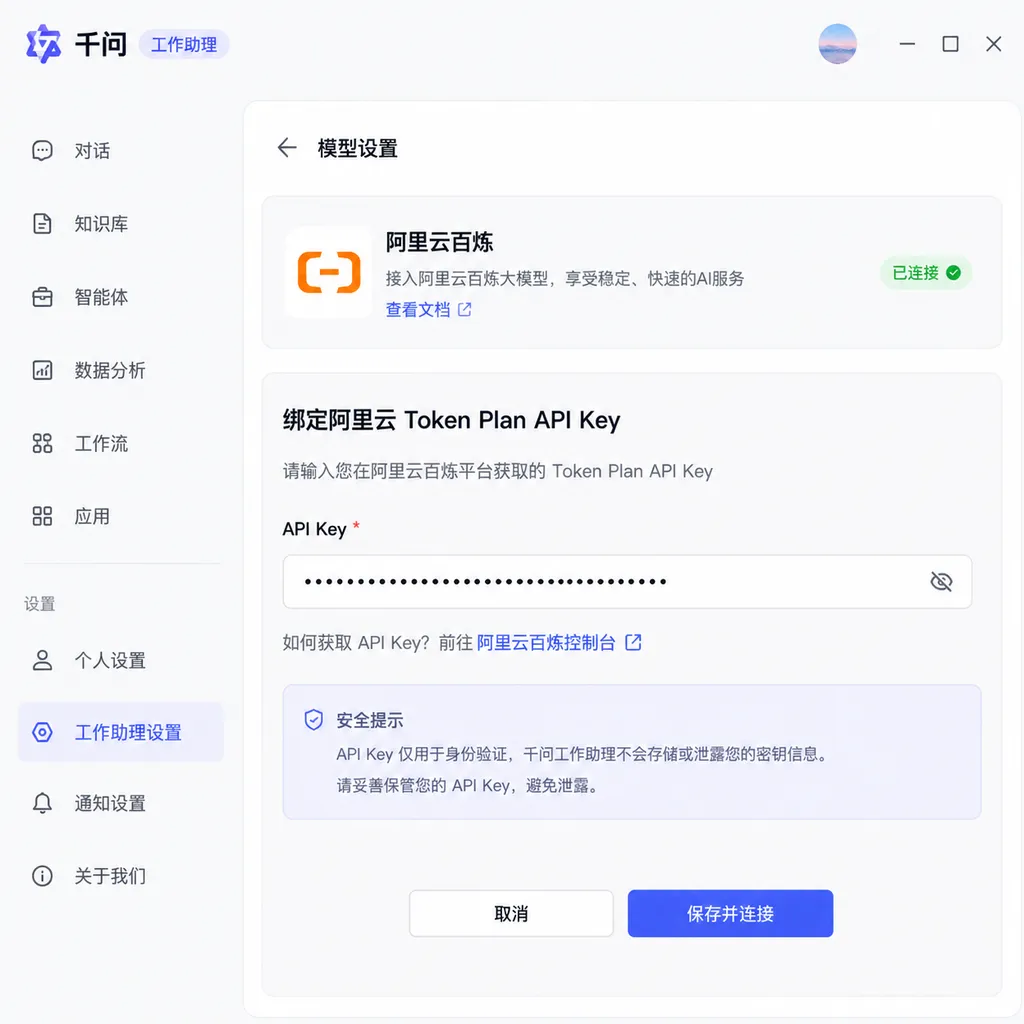The image size is (1024, 1024).
Task: Click the 千问 app name text
Action: pos(101,44)
